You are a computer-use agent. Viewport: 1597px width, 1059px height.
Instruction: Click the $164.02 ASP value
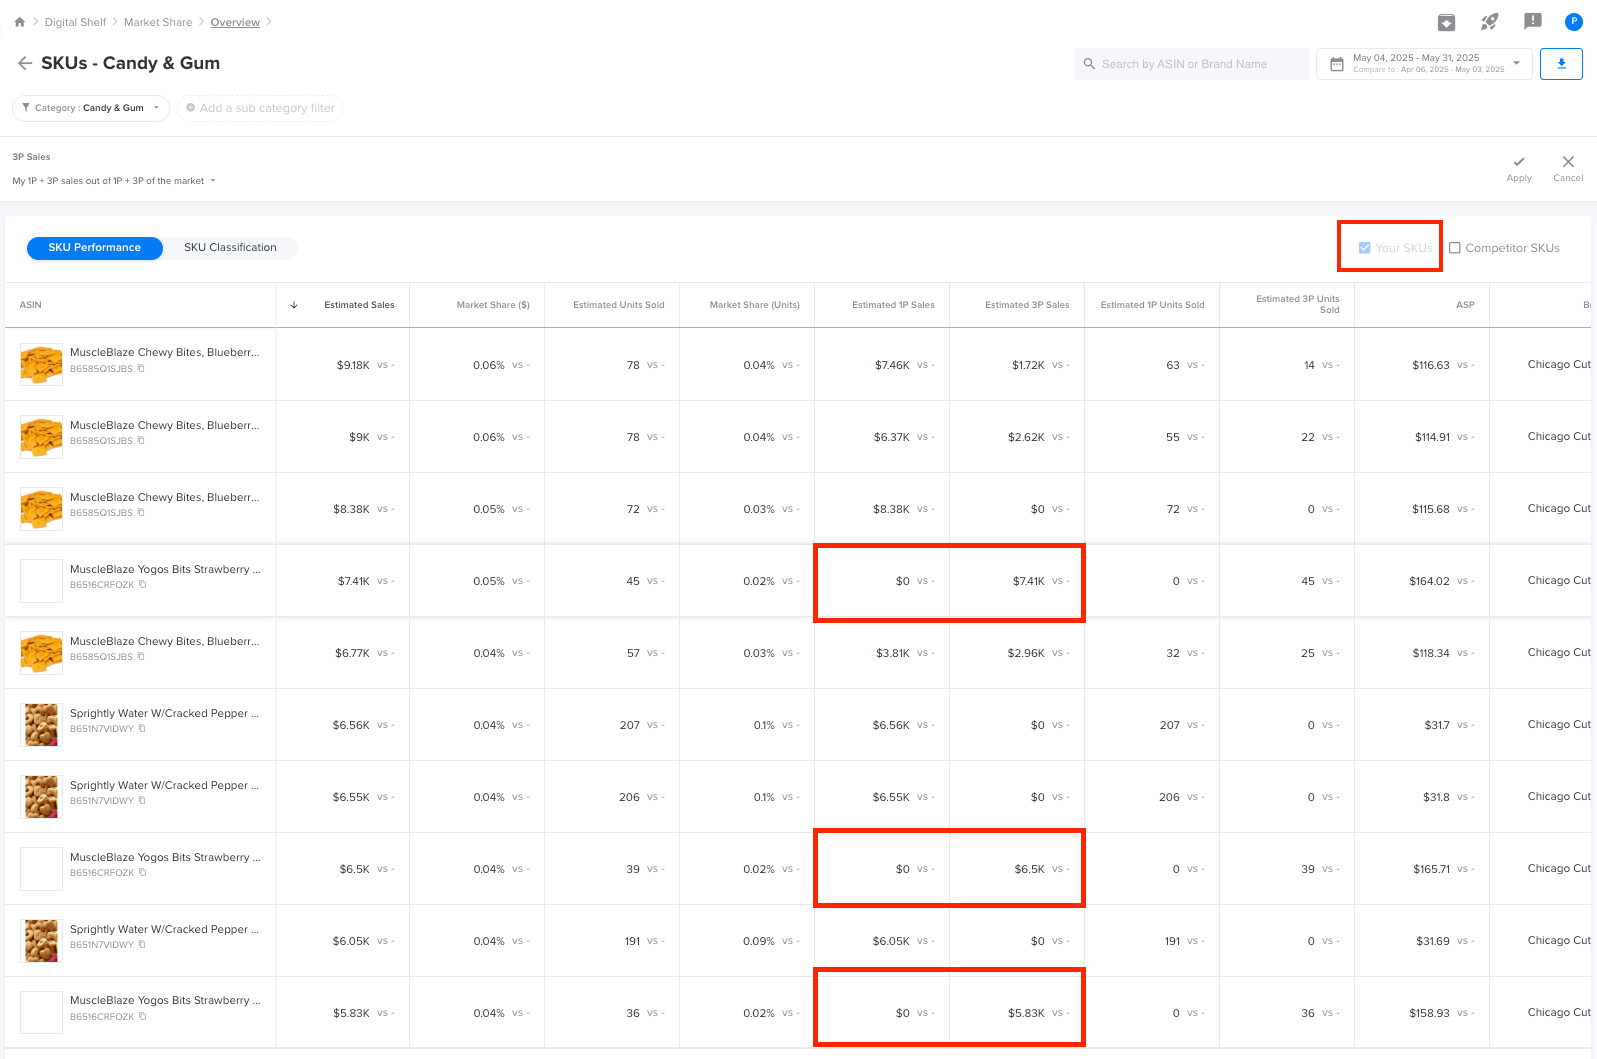point(1429,581)
